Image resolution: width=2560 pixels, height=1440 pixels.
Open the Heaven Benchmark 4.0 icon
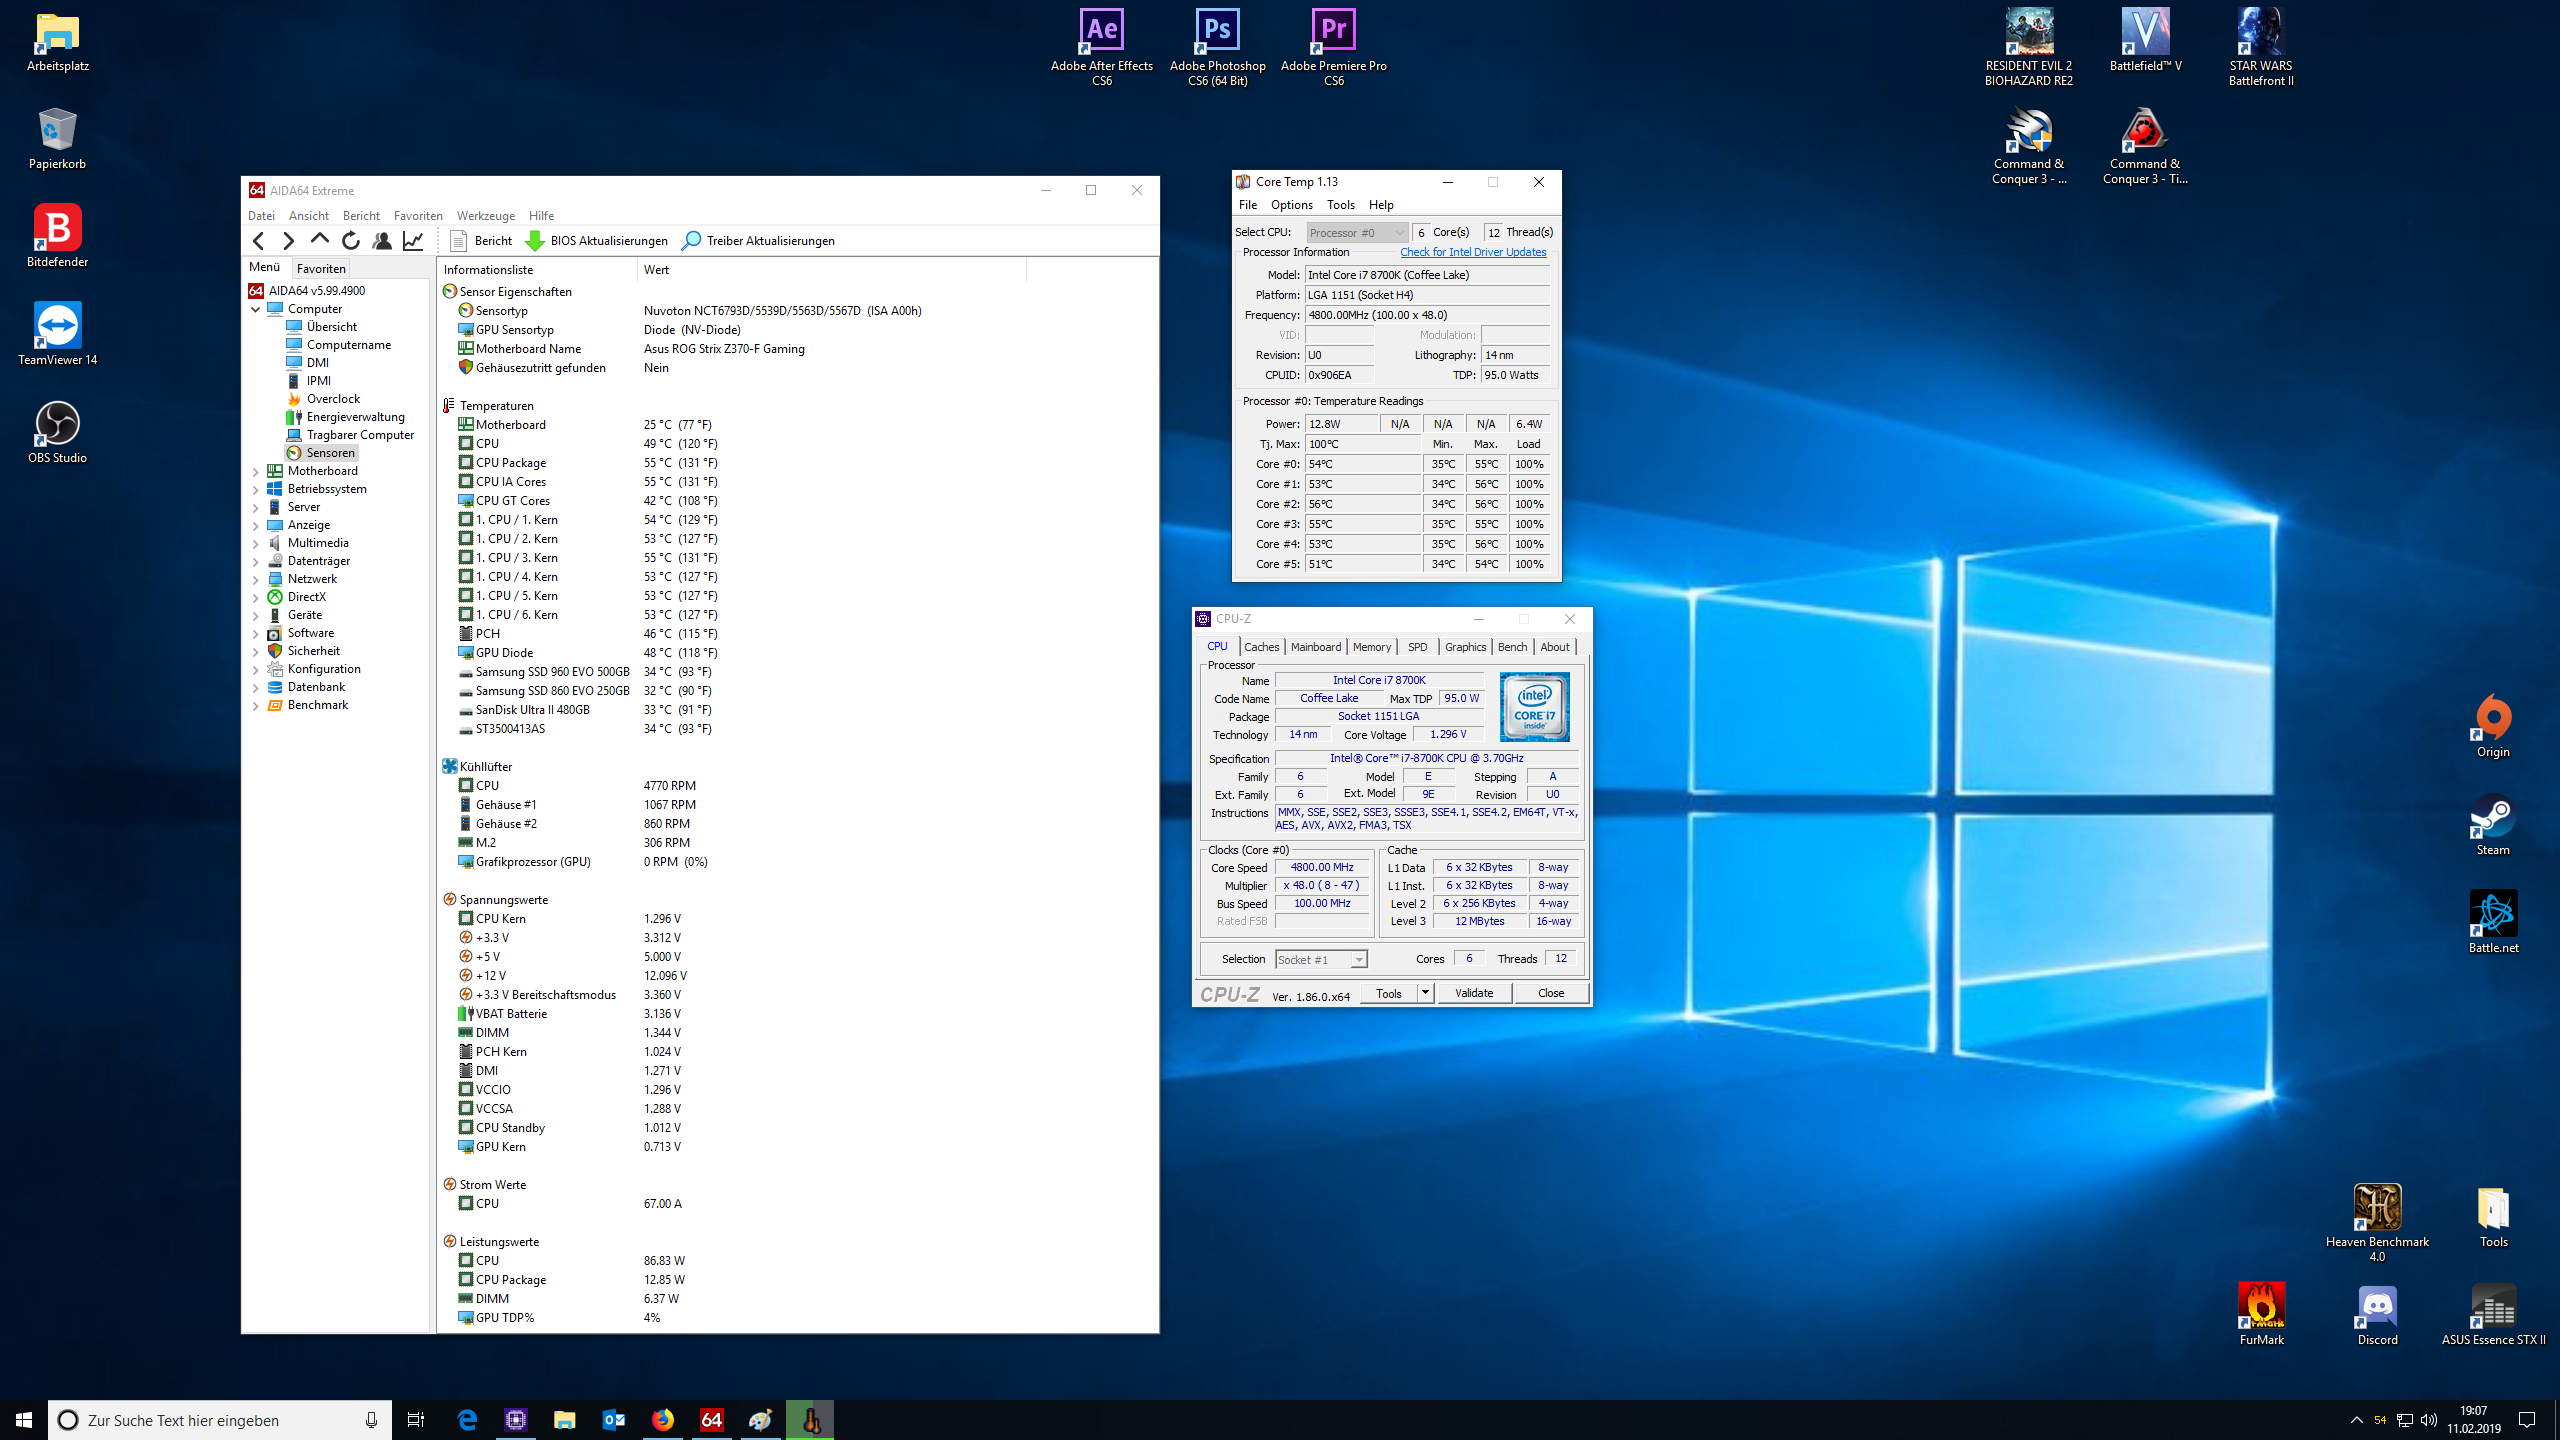(x=2377, y=1223)
